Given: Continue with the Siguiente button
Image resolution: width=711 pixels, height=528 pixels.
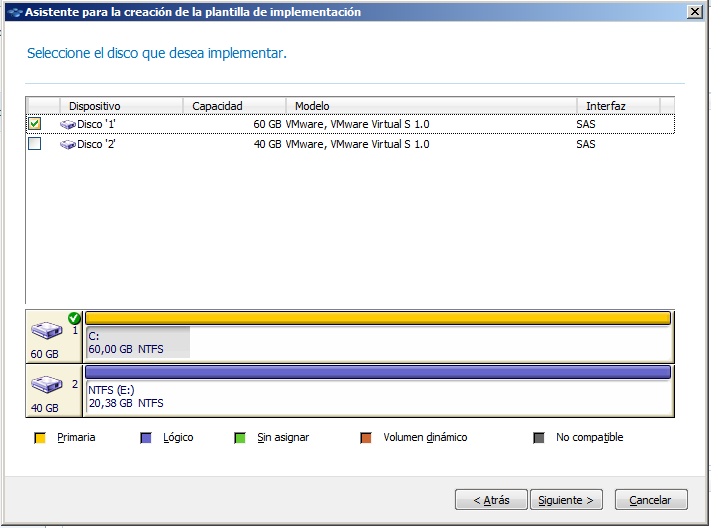Looking at the screenshot, I should 566,500.
